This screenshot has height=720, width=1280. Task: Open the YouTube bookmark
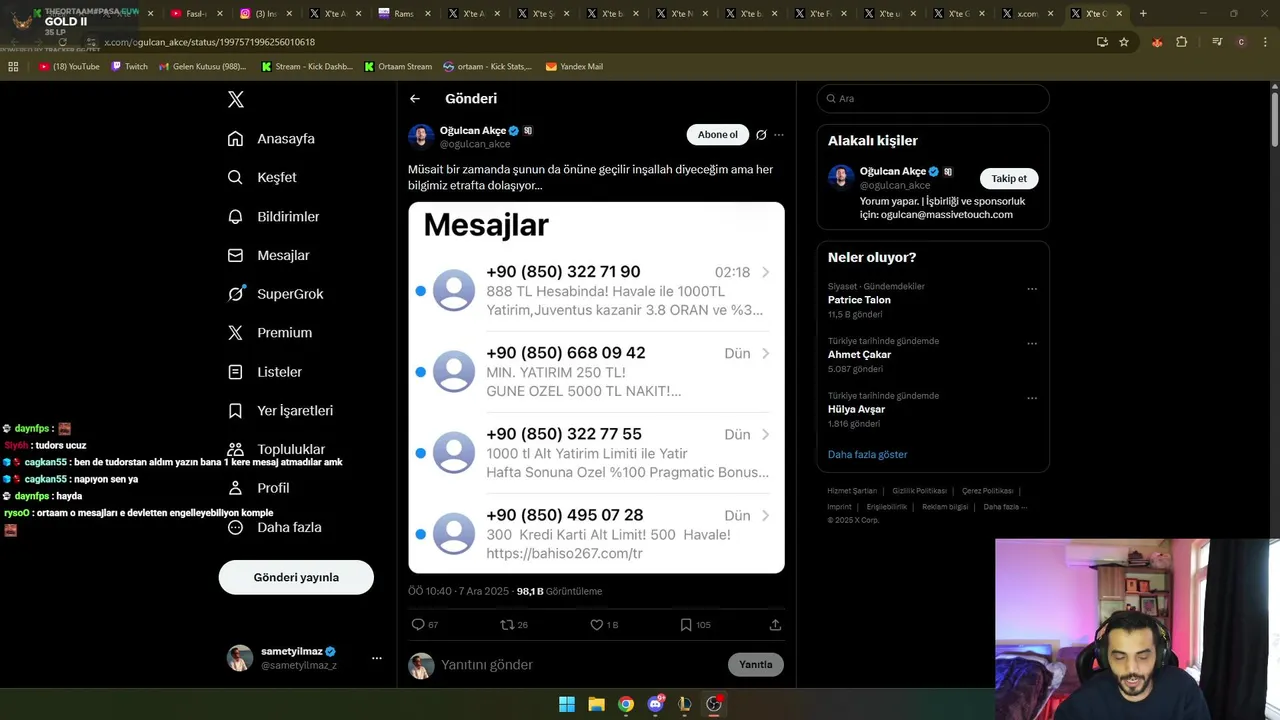click(70, 67)
